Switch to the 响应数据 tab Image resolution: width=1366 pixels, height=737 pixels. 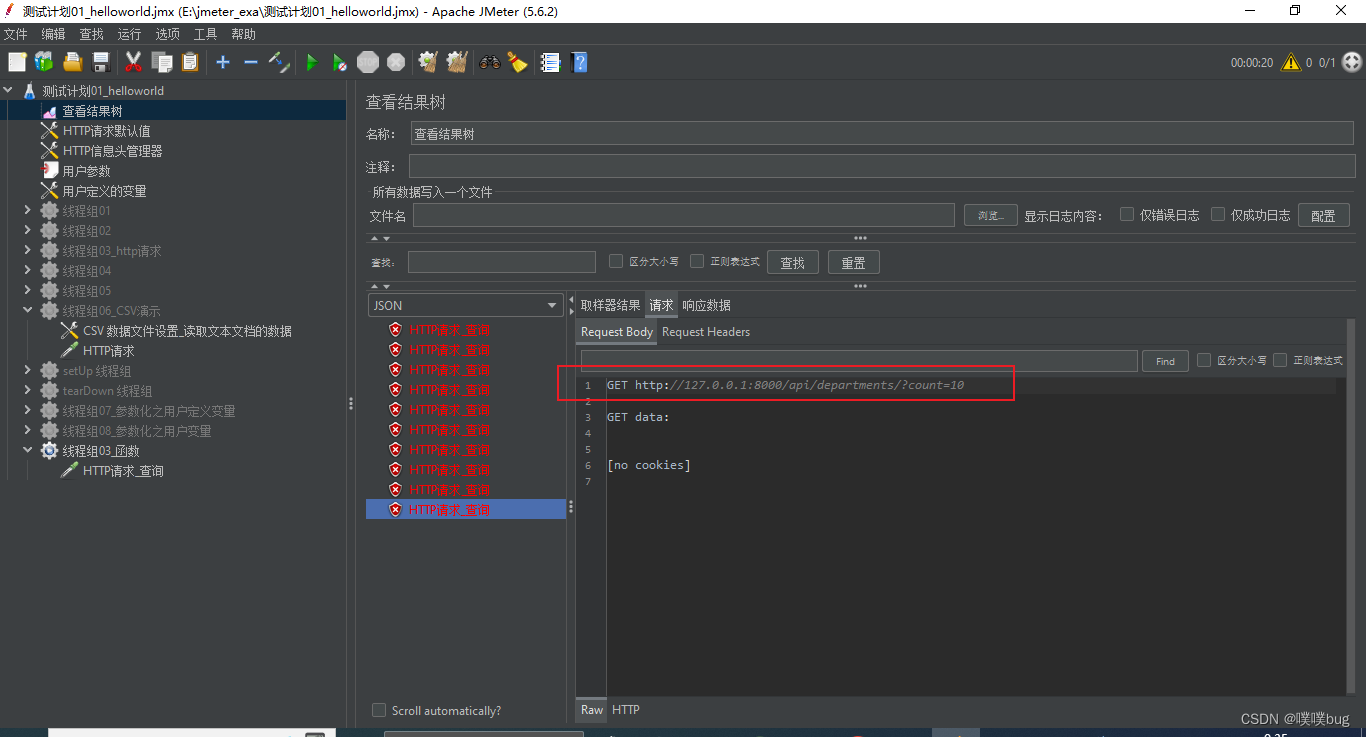click(x=707, y=305)
